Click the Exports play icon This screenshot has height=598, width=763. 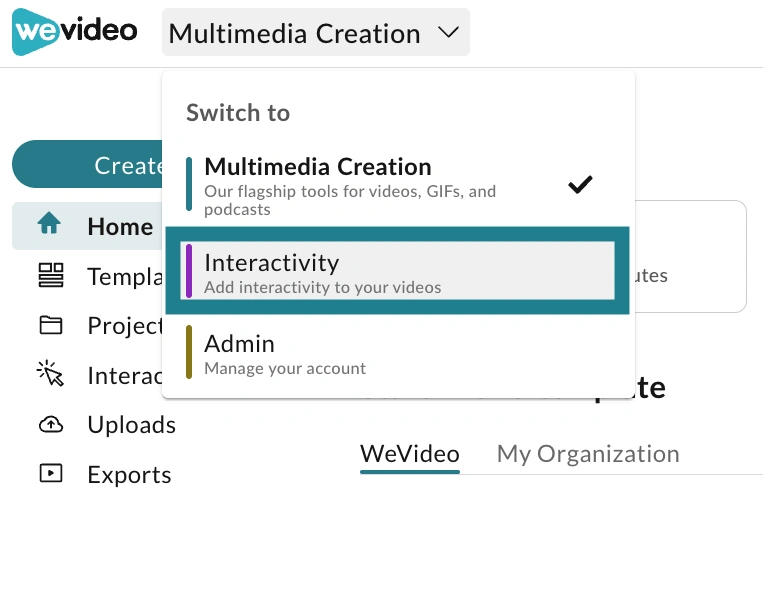coord(51,473)
